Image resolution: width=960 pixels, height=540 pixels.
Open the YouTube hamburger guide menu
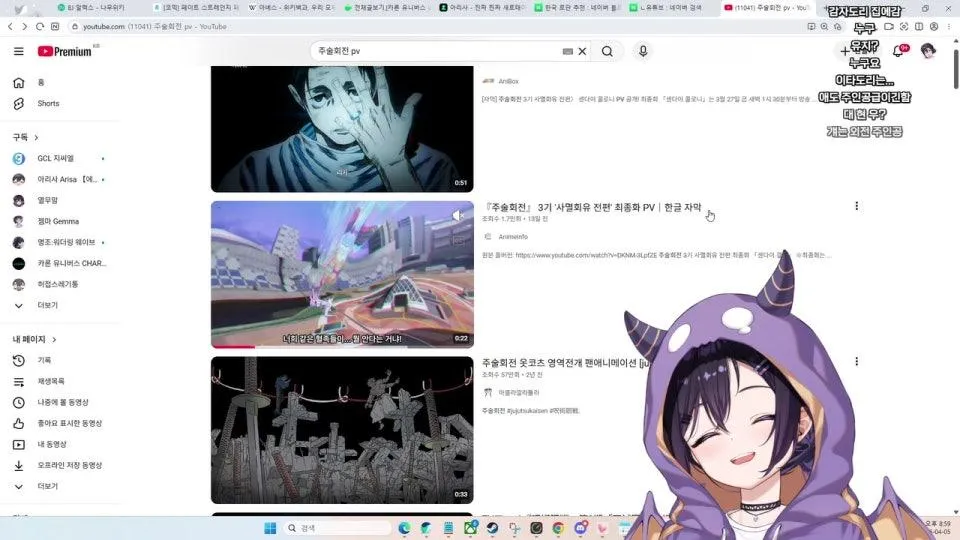pyautogui.click(x=18, y=51)
